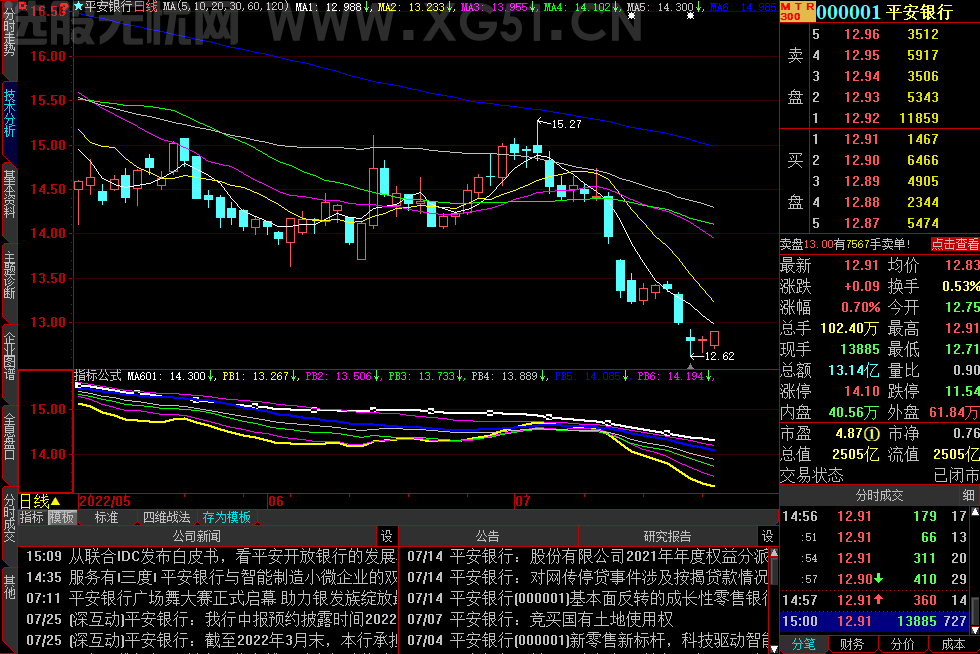
Task: Click the 2022/05 date axis label
Action: click(x=105, y=501)
